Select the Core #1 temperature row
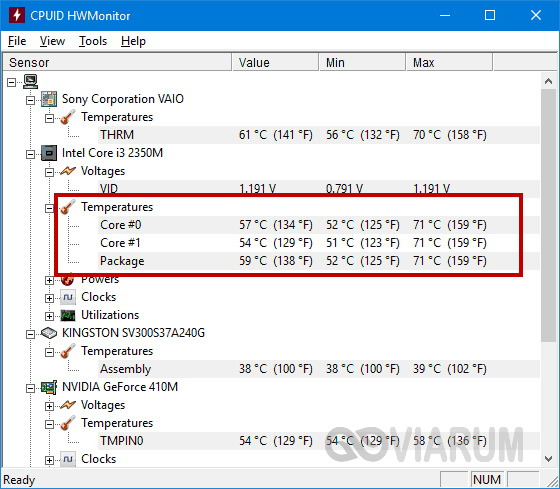The image size is (560, 489). (x=319, y=243)
